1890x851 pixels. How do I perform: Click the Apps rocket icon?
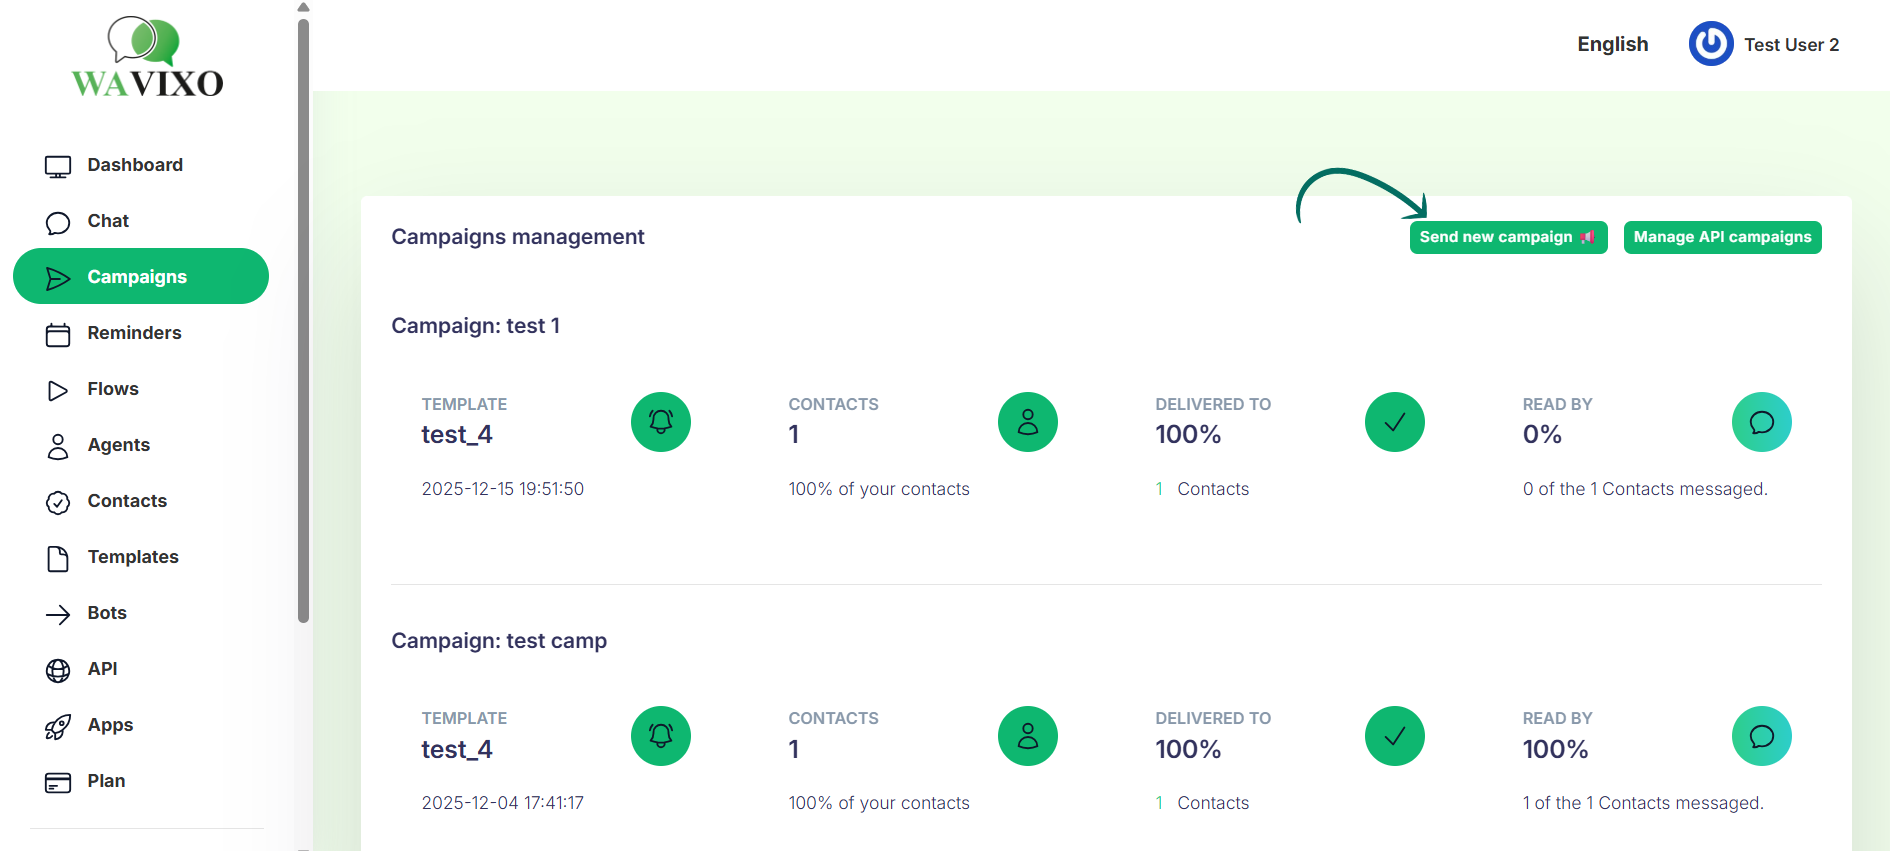click(x=58, y=726)
